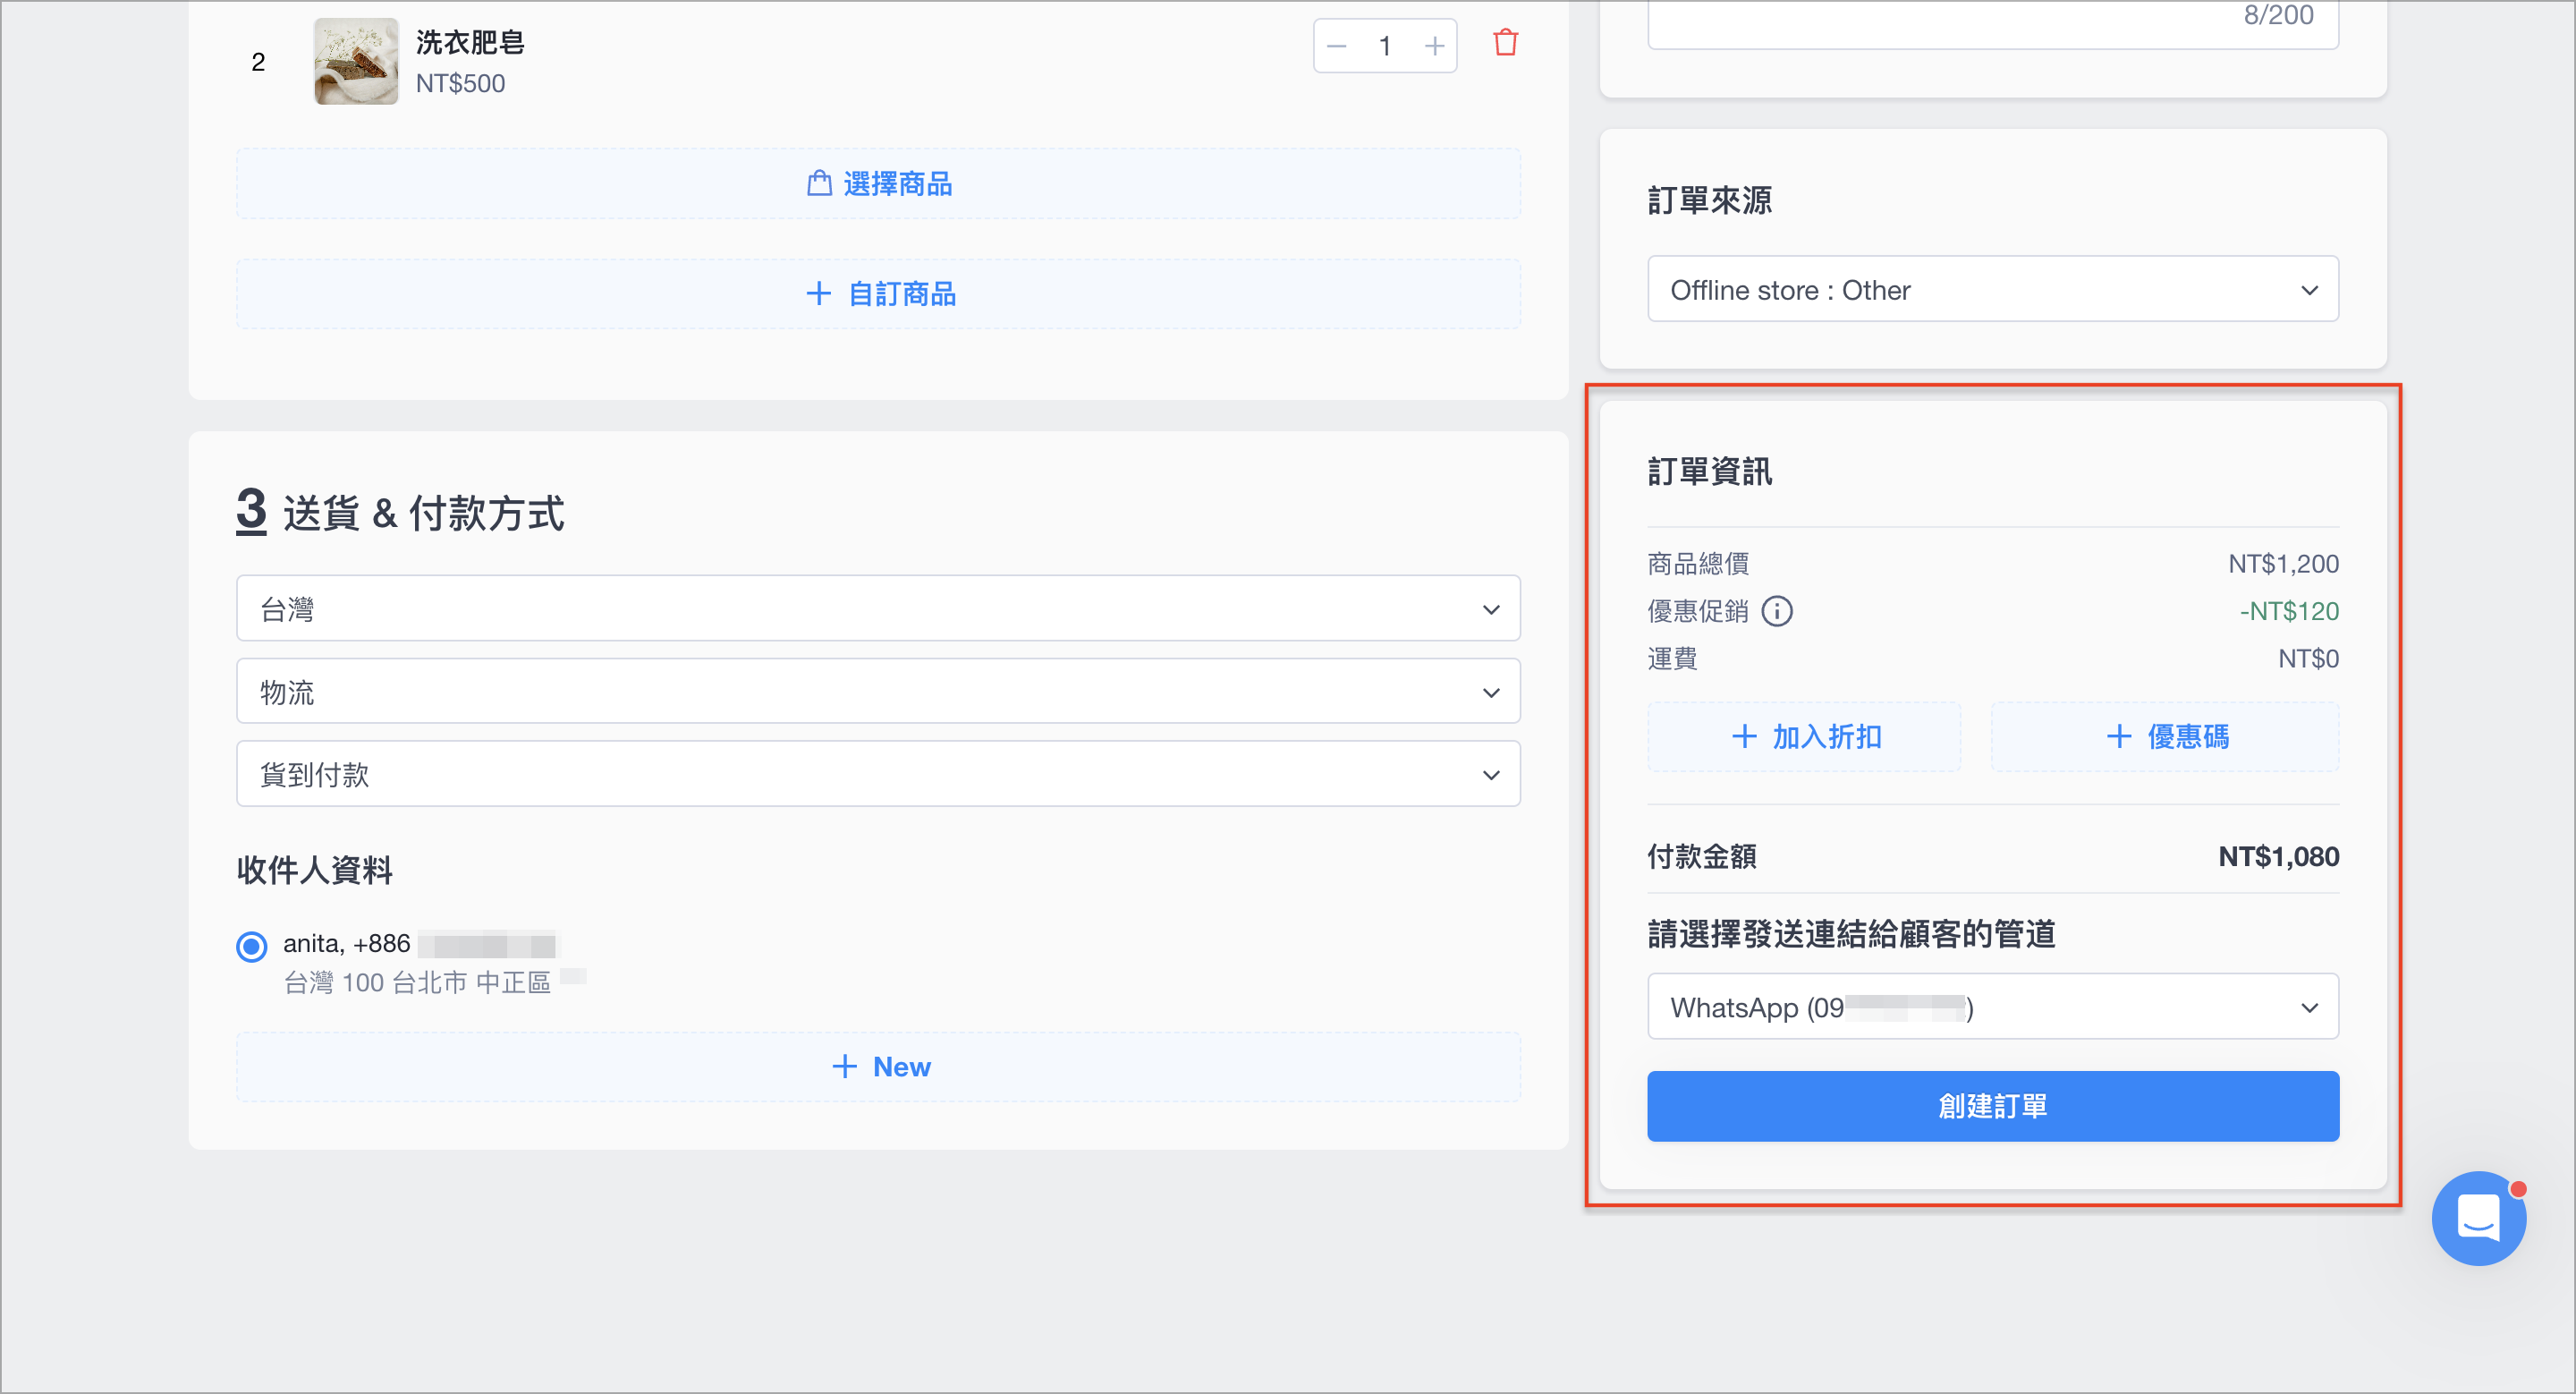Open the chat support bubble icon
2576x1394 pixels.
(2478, 1218)
